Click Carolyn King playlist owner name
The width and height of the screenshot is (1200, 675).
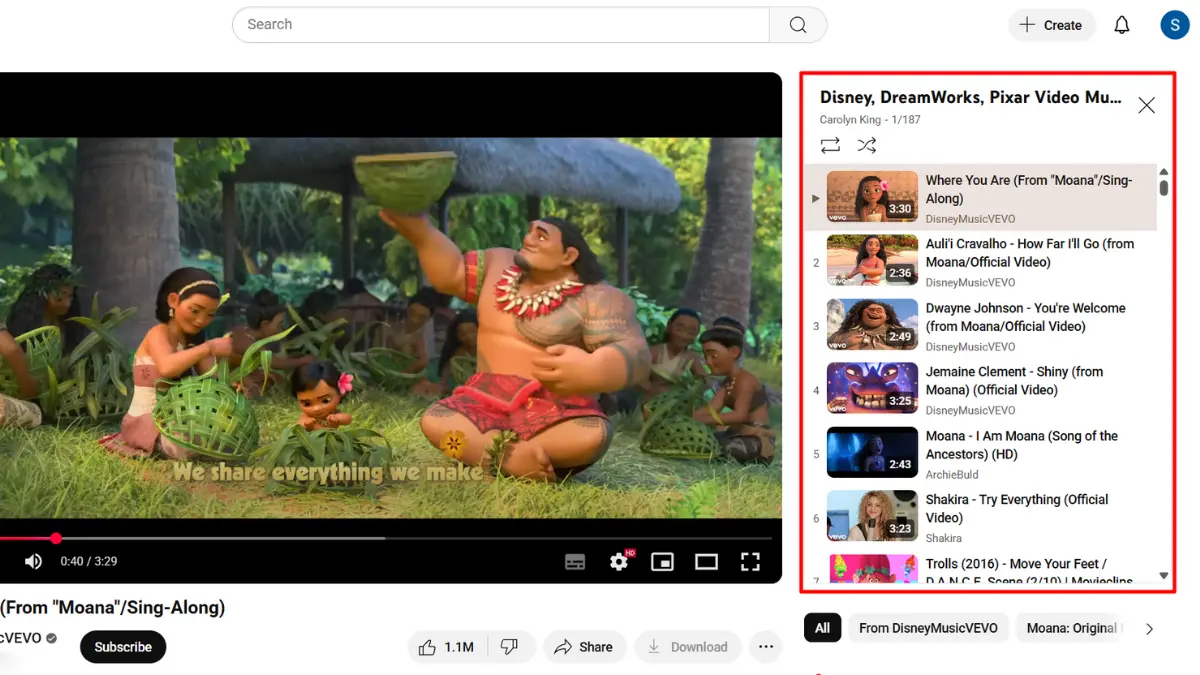pos(851,120)
